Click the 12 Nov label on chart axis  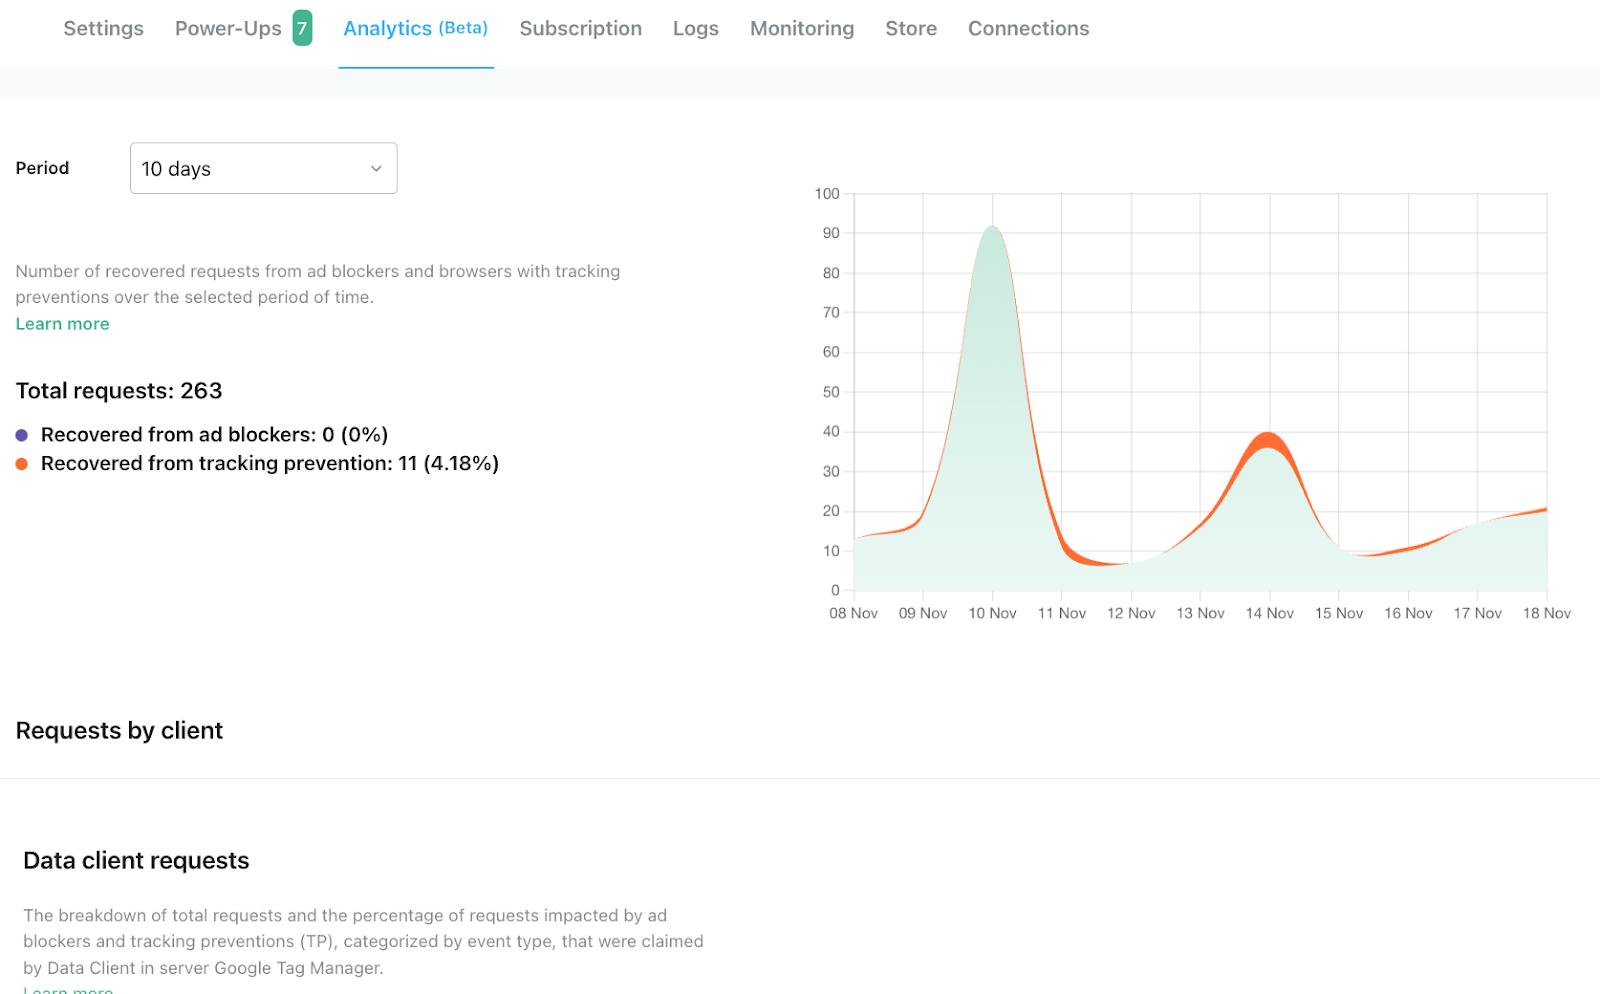click(x=1131, y=613)
